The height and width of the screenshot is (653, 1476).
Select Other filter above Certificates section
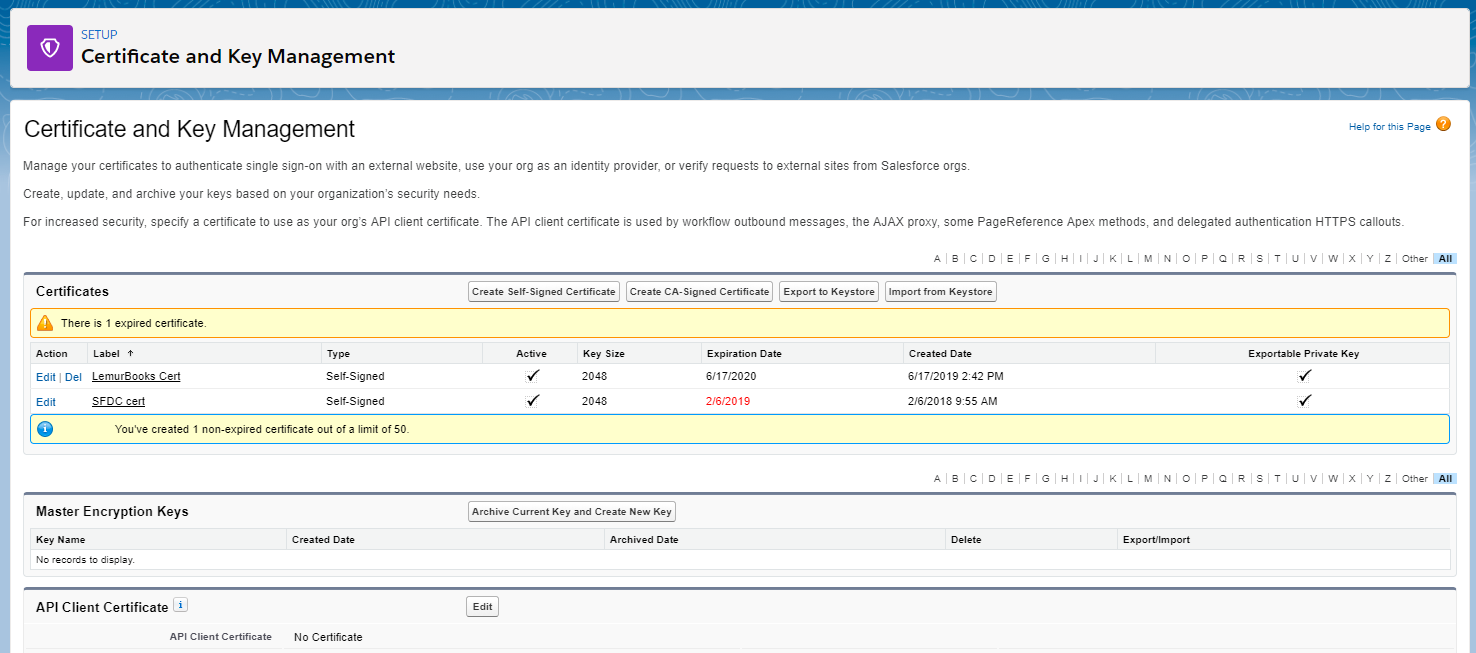[x=1415, y=259]
